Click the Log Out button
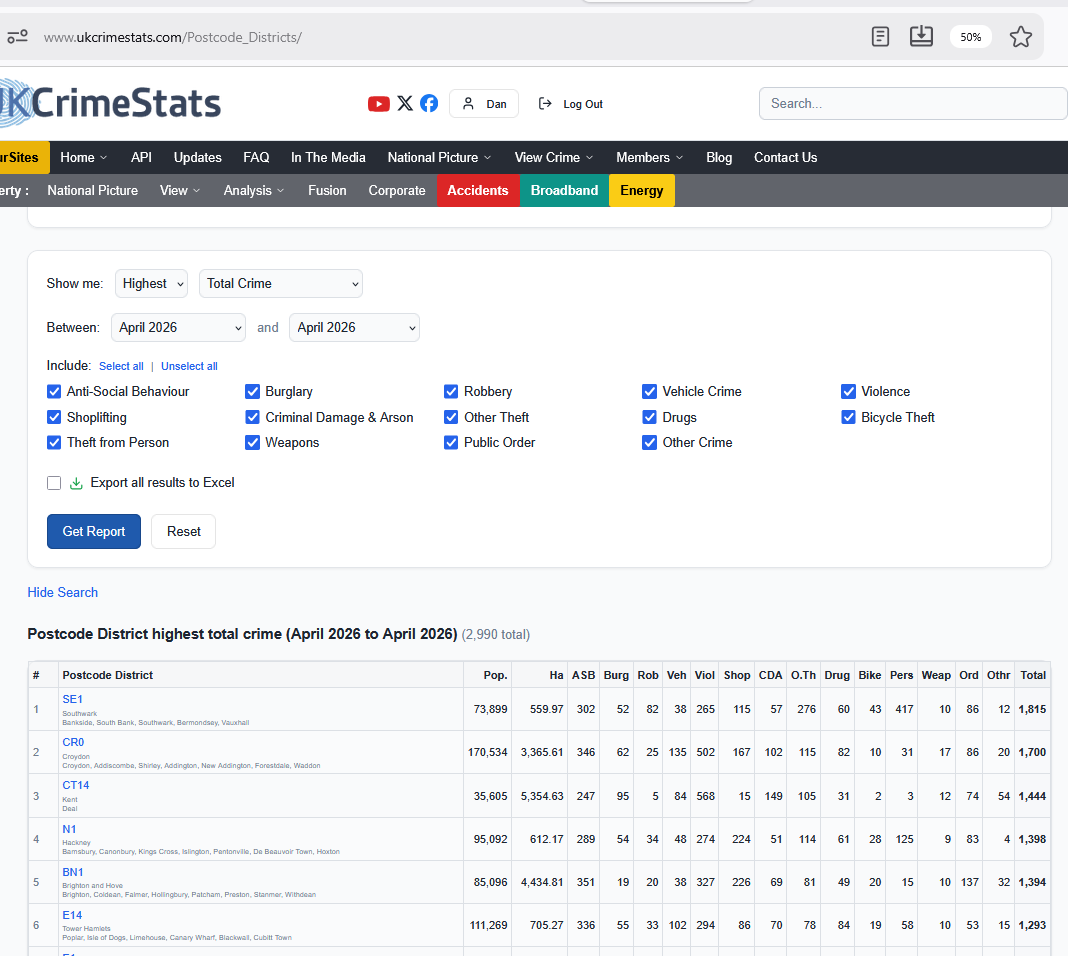 [571, 103]
